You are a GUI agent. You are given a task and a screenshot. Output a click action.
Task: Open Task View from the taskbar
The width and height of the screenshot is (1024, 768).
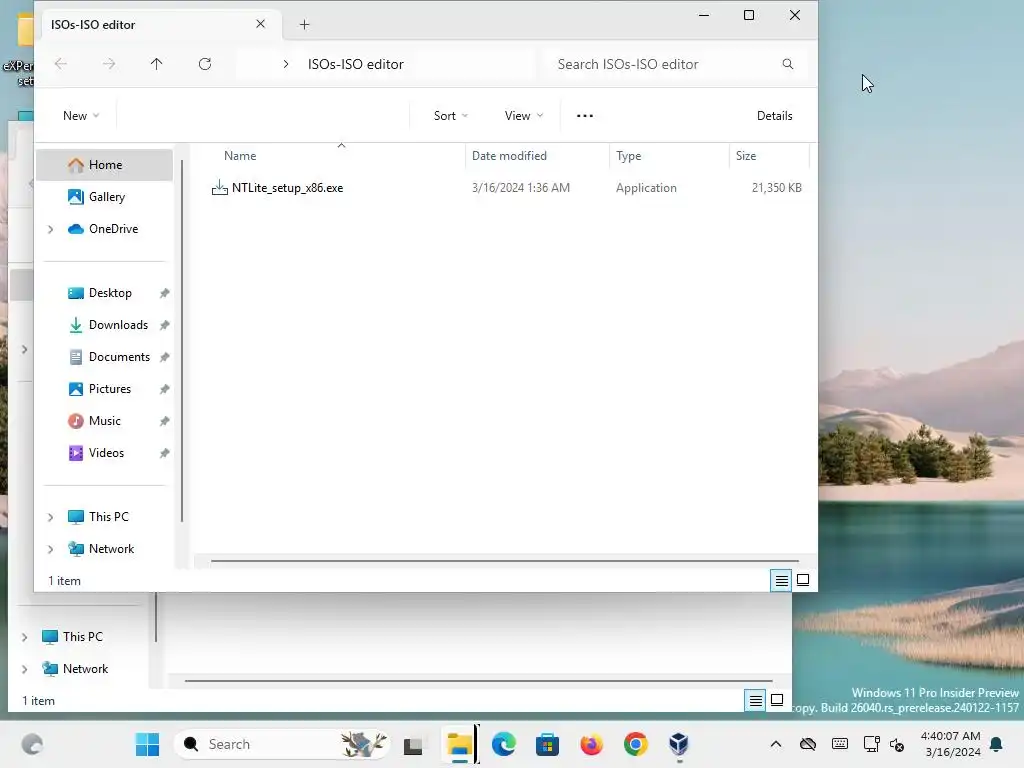tap(413, 744)
